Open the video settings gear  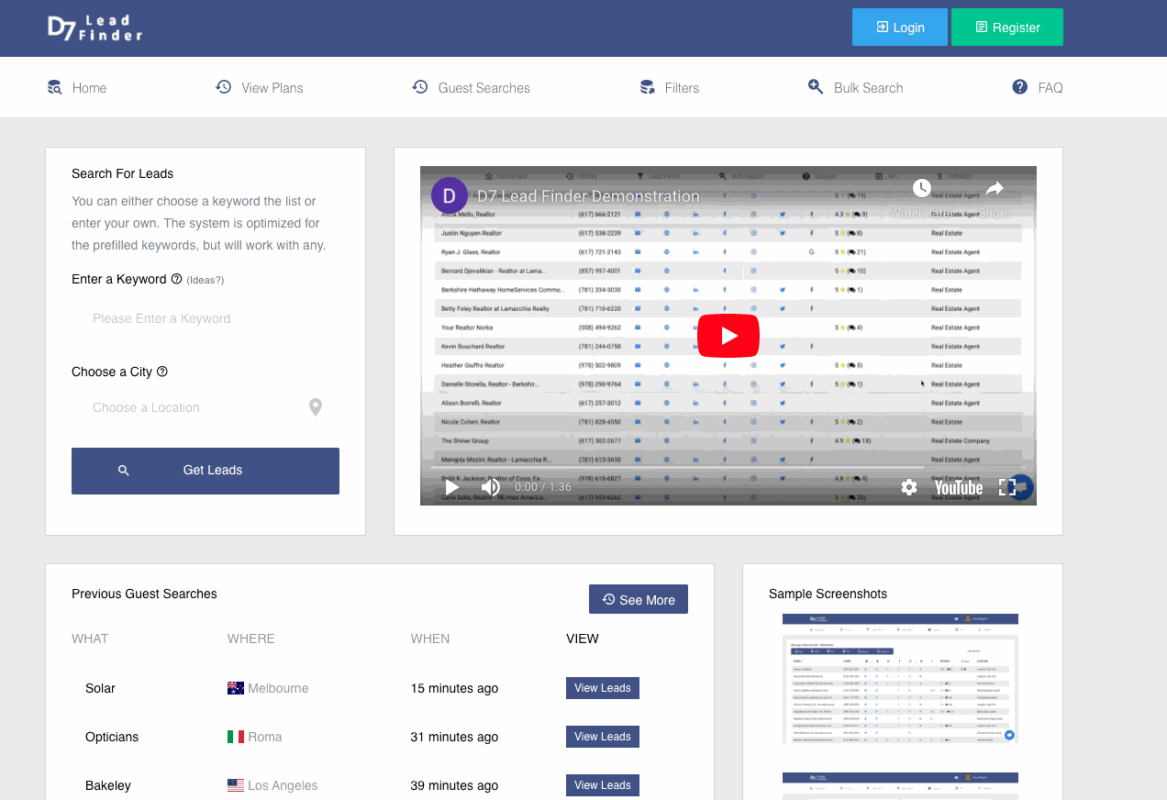click(908, 487)
